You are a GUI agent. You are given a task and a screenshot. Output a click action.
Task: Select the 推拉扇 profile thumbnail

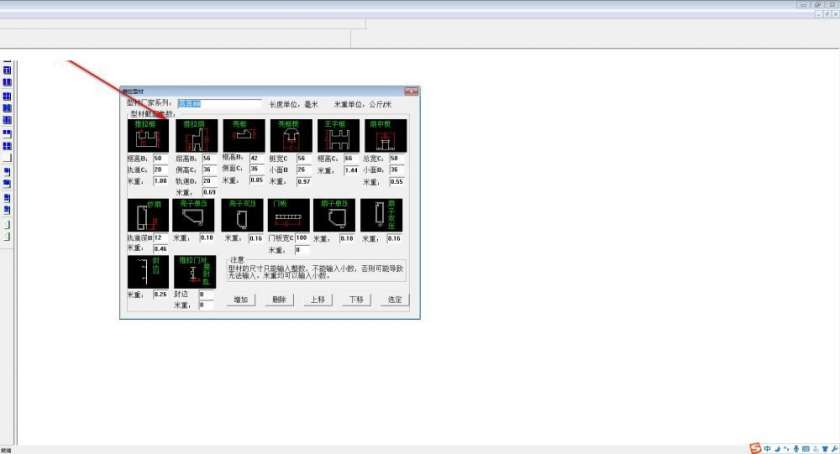[x=197, y=136]
